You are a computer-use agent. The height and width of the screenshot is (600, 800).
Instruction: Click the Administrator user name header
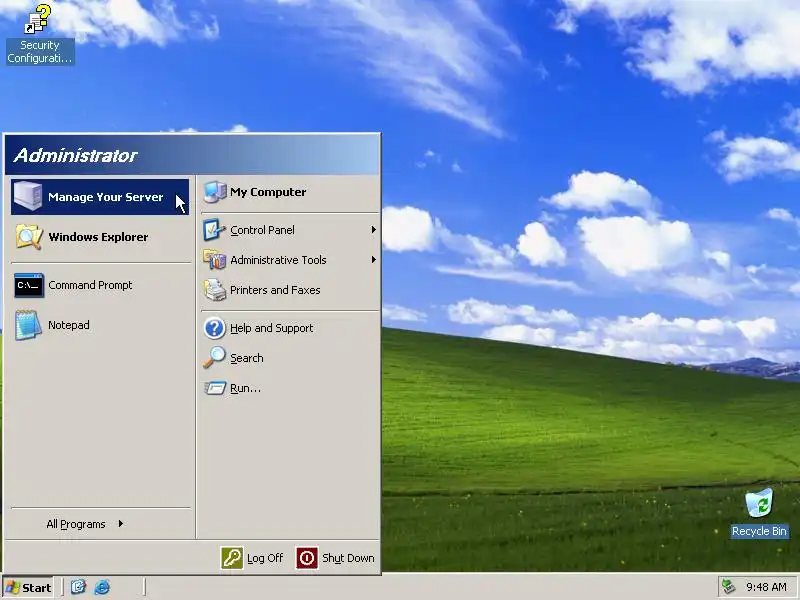(76, 156)
